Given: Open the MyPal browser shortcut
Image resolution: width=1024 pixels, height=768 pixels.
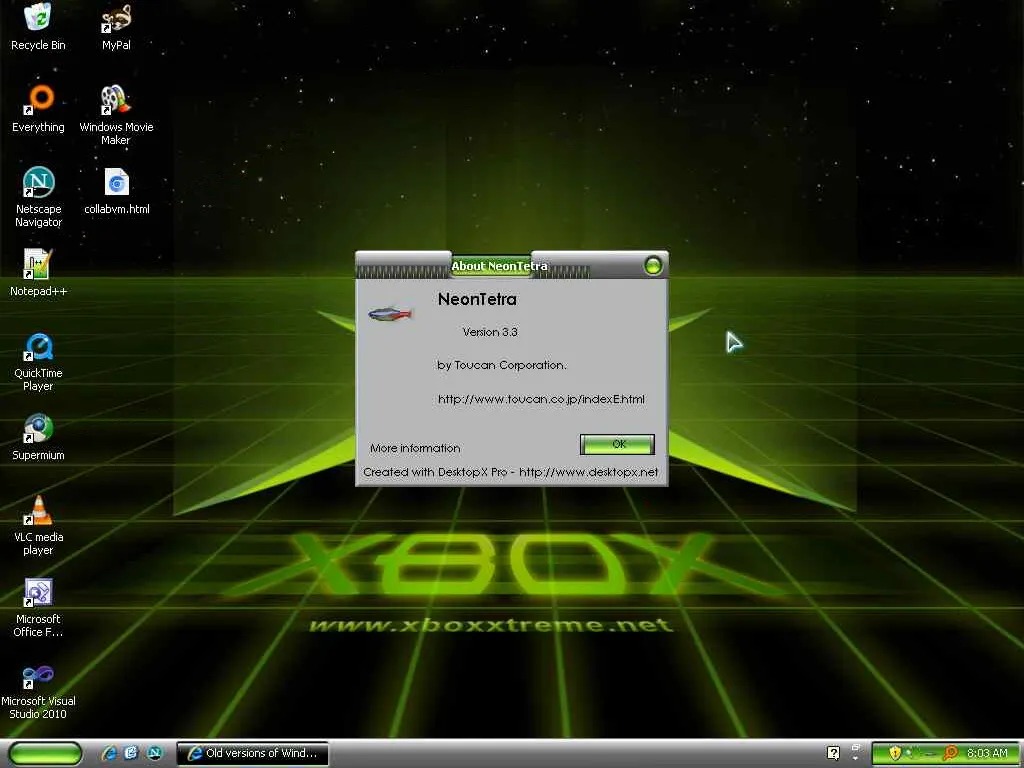Looking at the screenshot, I should (x=116, y=26).
